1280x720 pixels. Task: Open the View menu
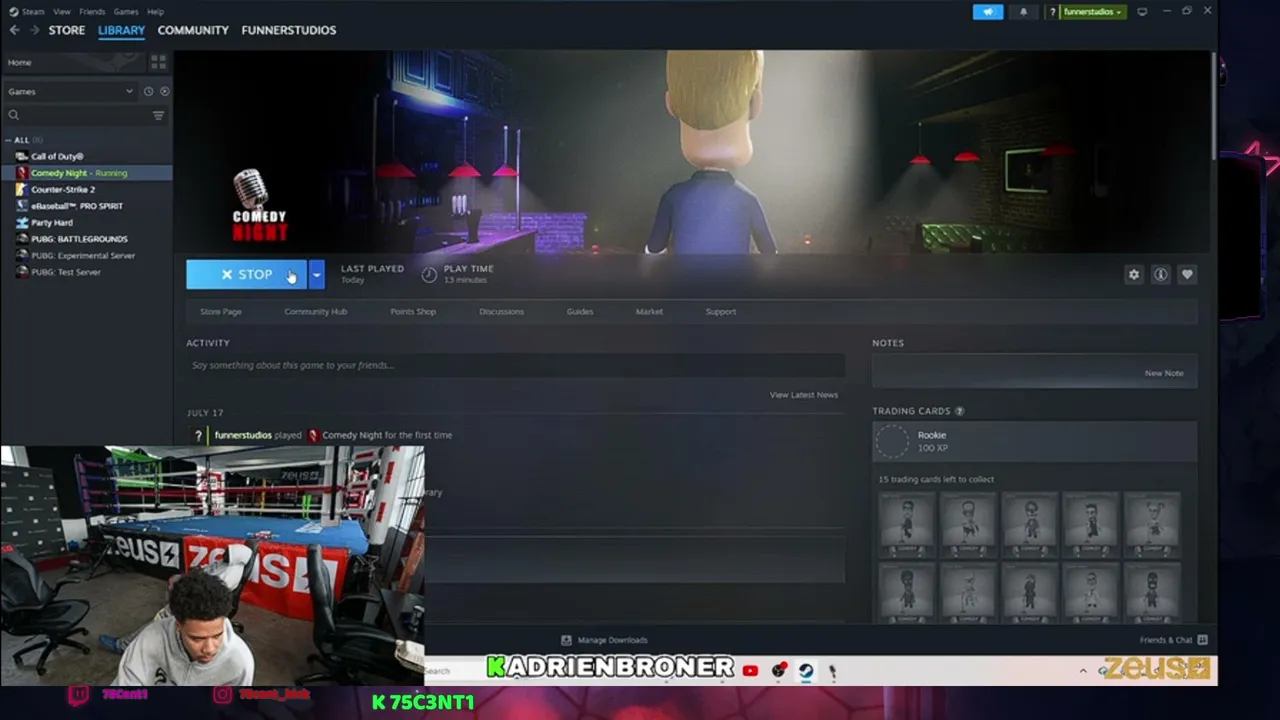[62, 12]
